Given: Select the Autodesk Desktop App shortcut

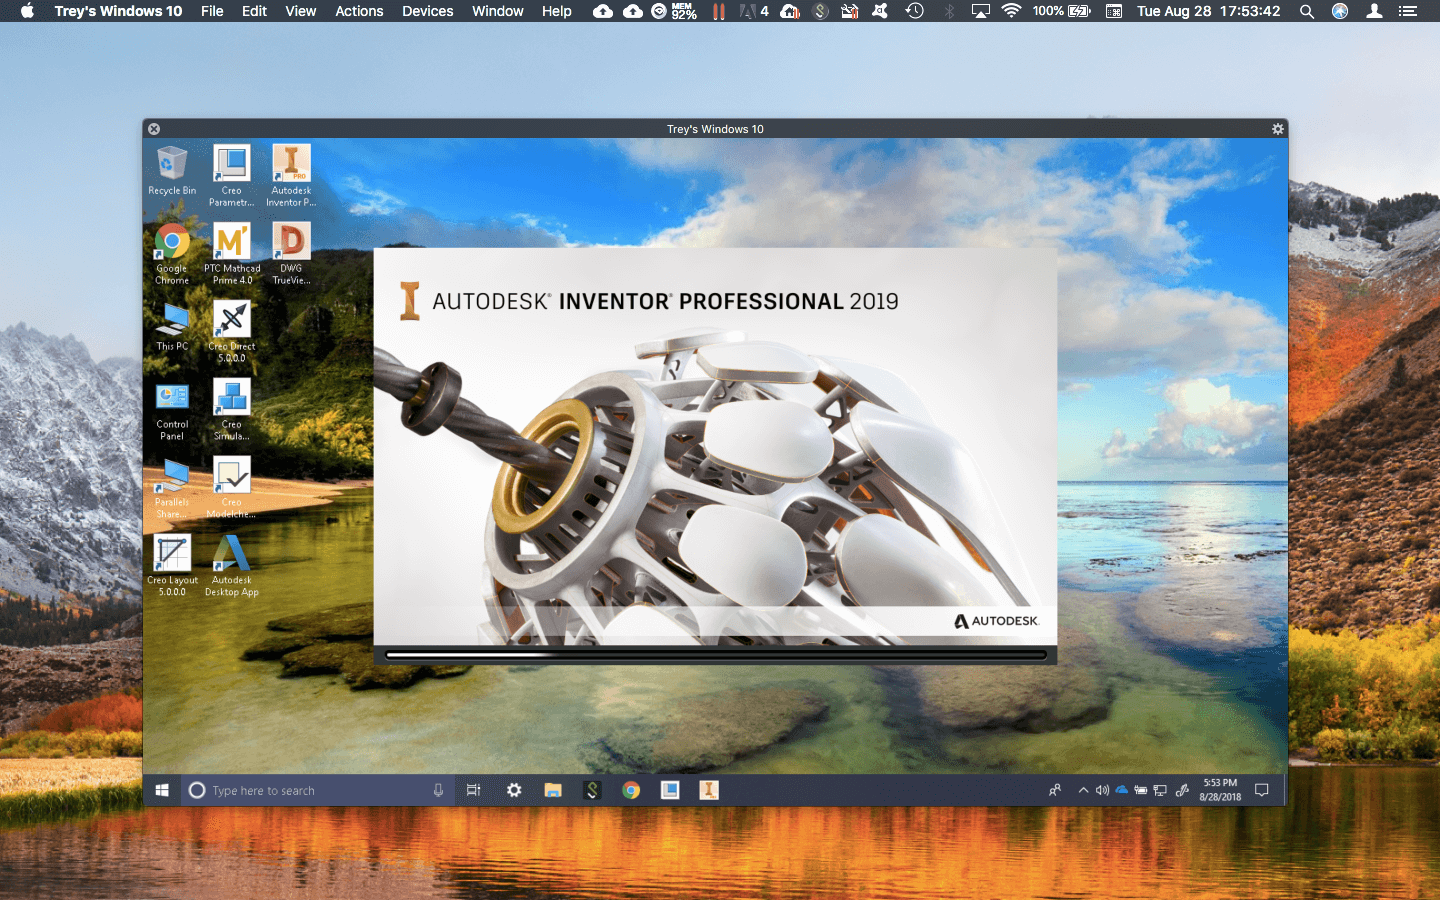Looking at the screenshot, I should [232, 565].
